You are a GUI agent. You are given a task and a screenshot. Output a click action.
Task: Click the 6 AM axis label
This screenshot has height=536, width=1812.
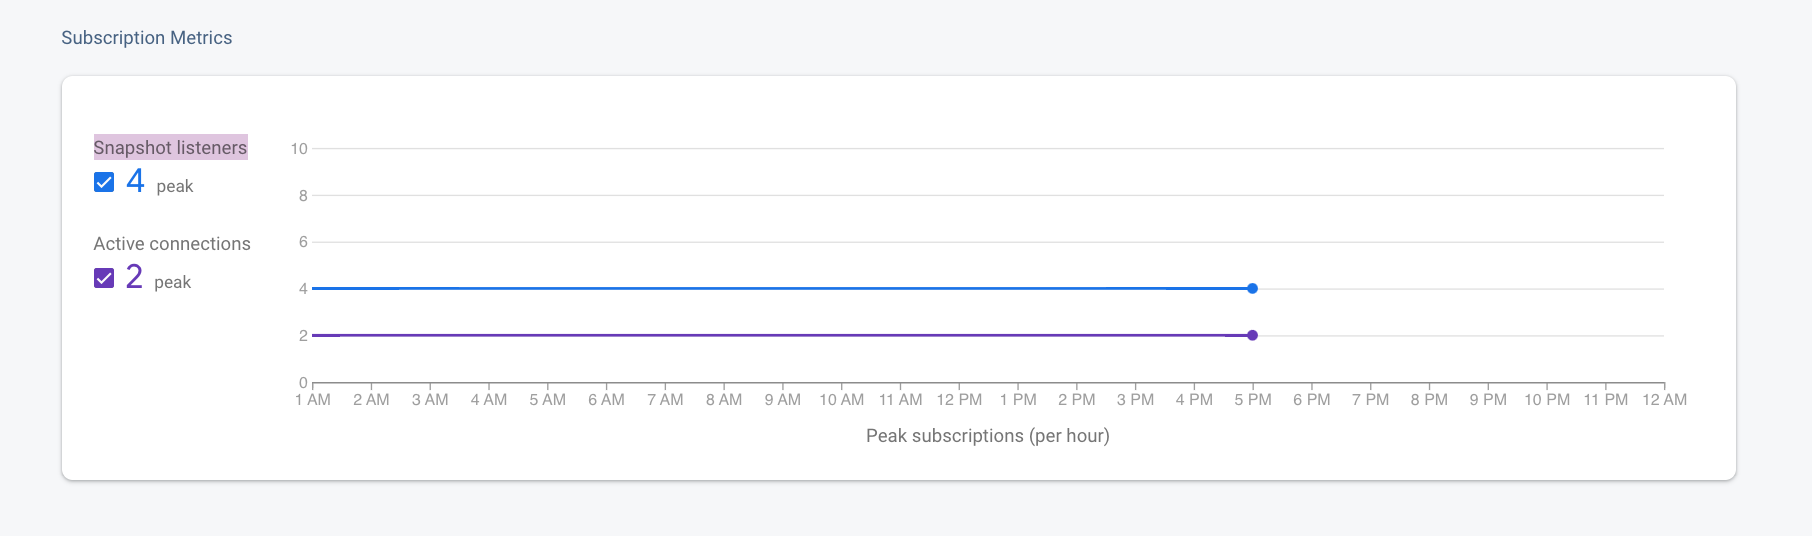(606, 400)
